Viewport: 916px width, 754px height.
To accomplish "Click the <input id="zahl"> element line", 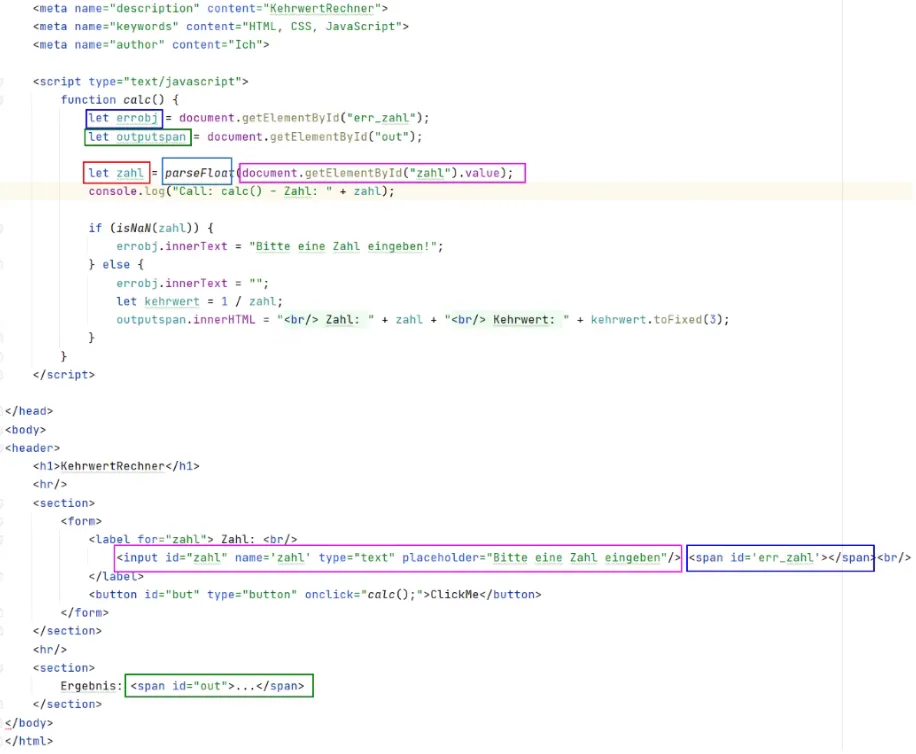I will pos(398,558).
